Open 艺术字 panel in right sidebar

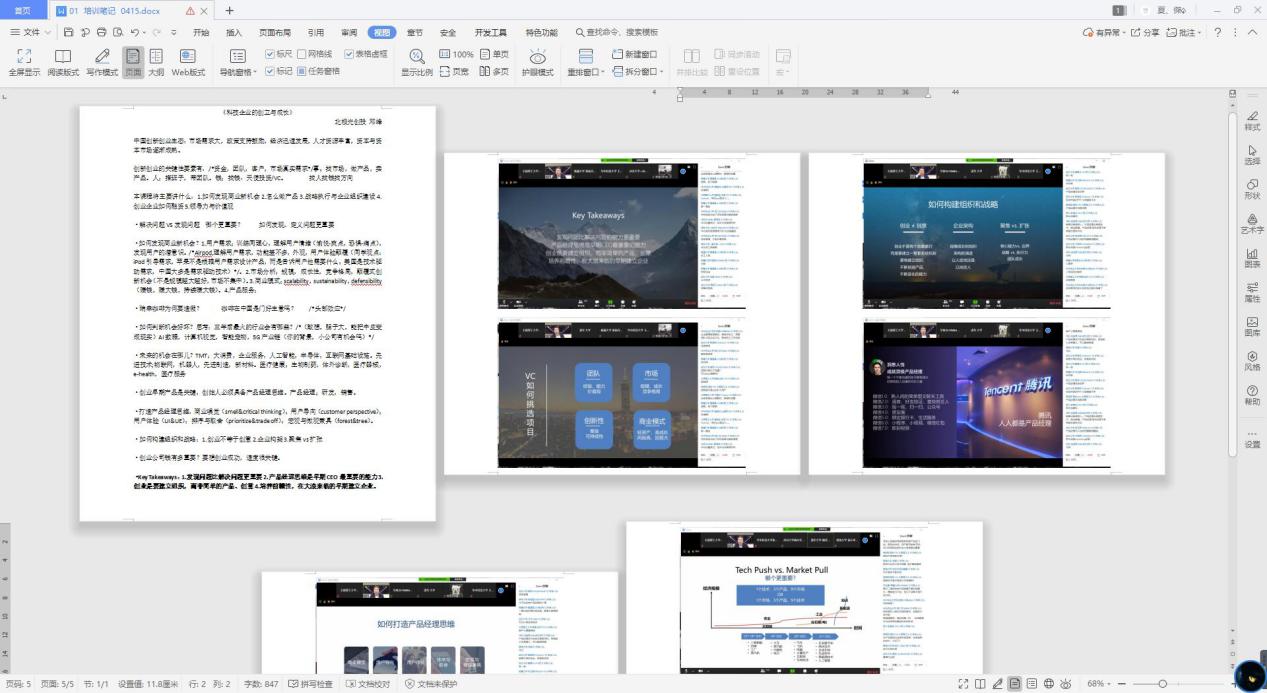[1252, 222]
